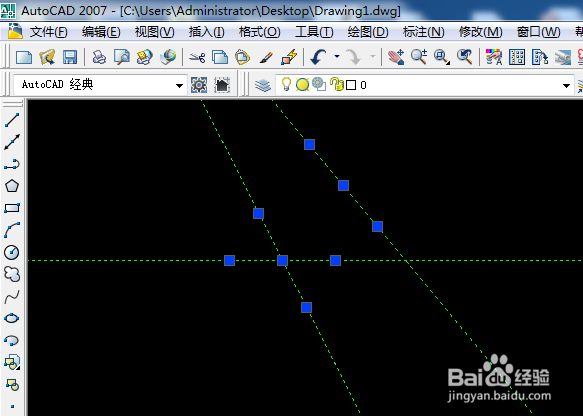Click the My Workspace house icon
Viewport: 583px width, 416px height.
click(x=222, y=85)
